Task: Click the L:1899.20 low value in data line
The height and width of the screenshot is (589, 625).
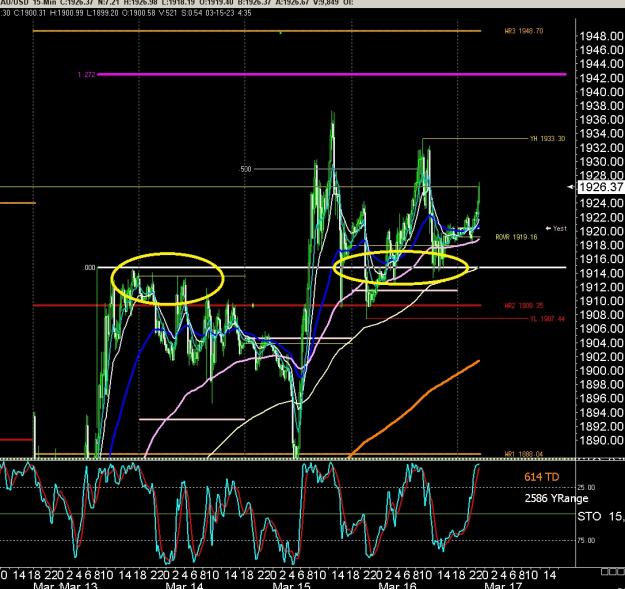Action: pyautogui.click(x=102, y=13)
